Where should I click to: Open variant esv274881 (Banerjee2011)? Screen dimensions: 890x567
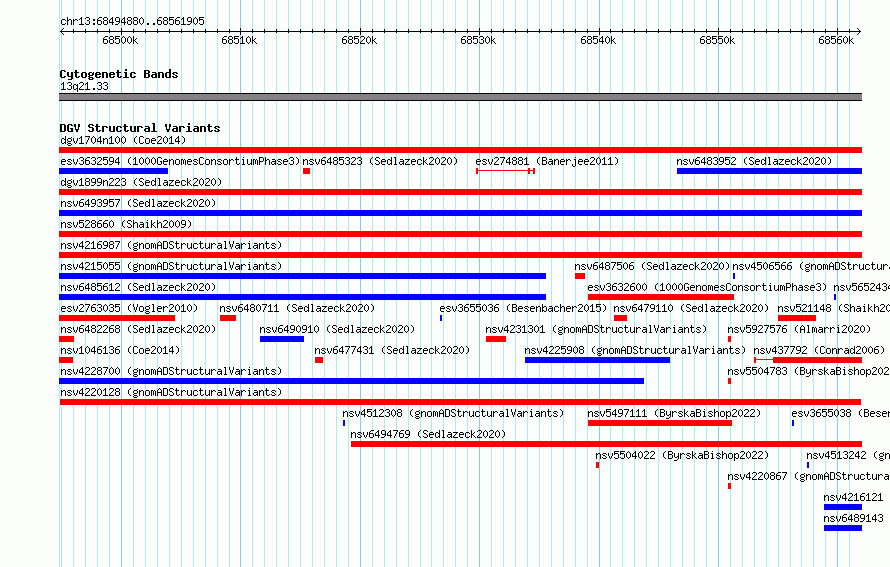(x=547, y=161)
